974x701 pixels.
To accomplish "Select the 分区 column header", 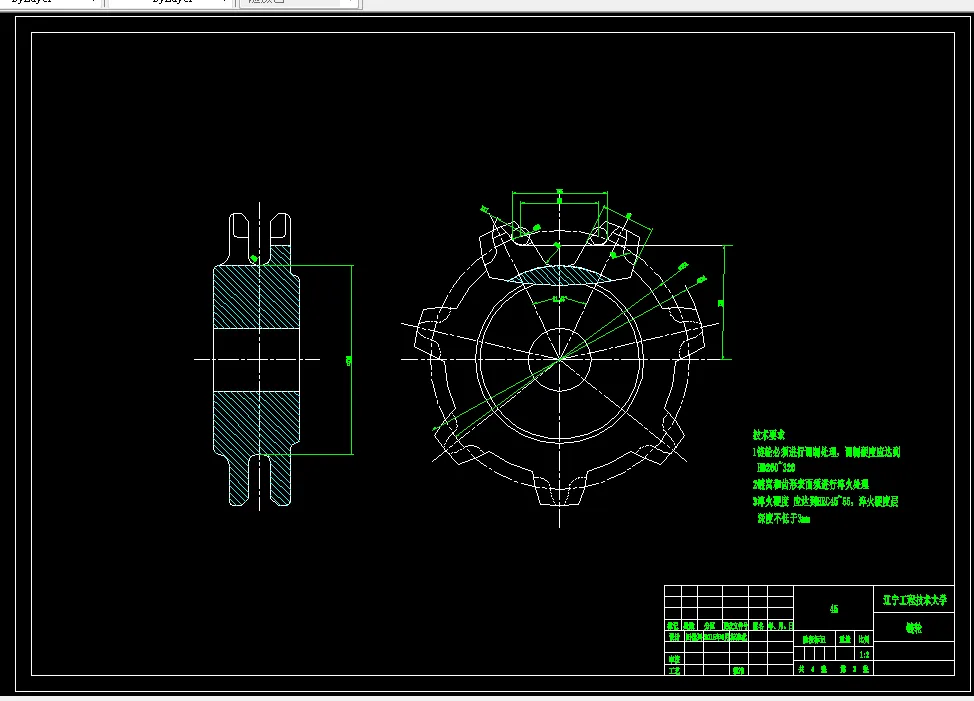I will tap(709, 626).
